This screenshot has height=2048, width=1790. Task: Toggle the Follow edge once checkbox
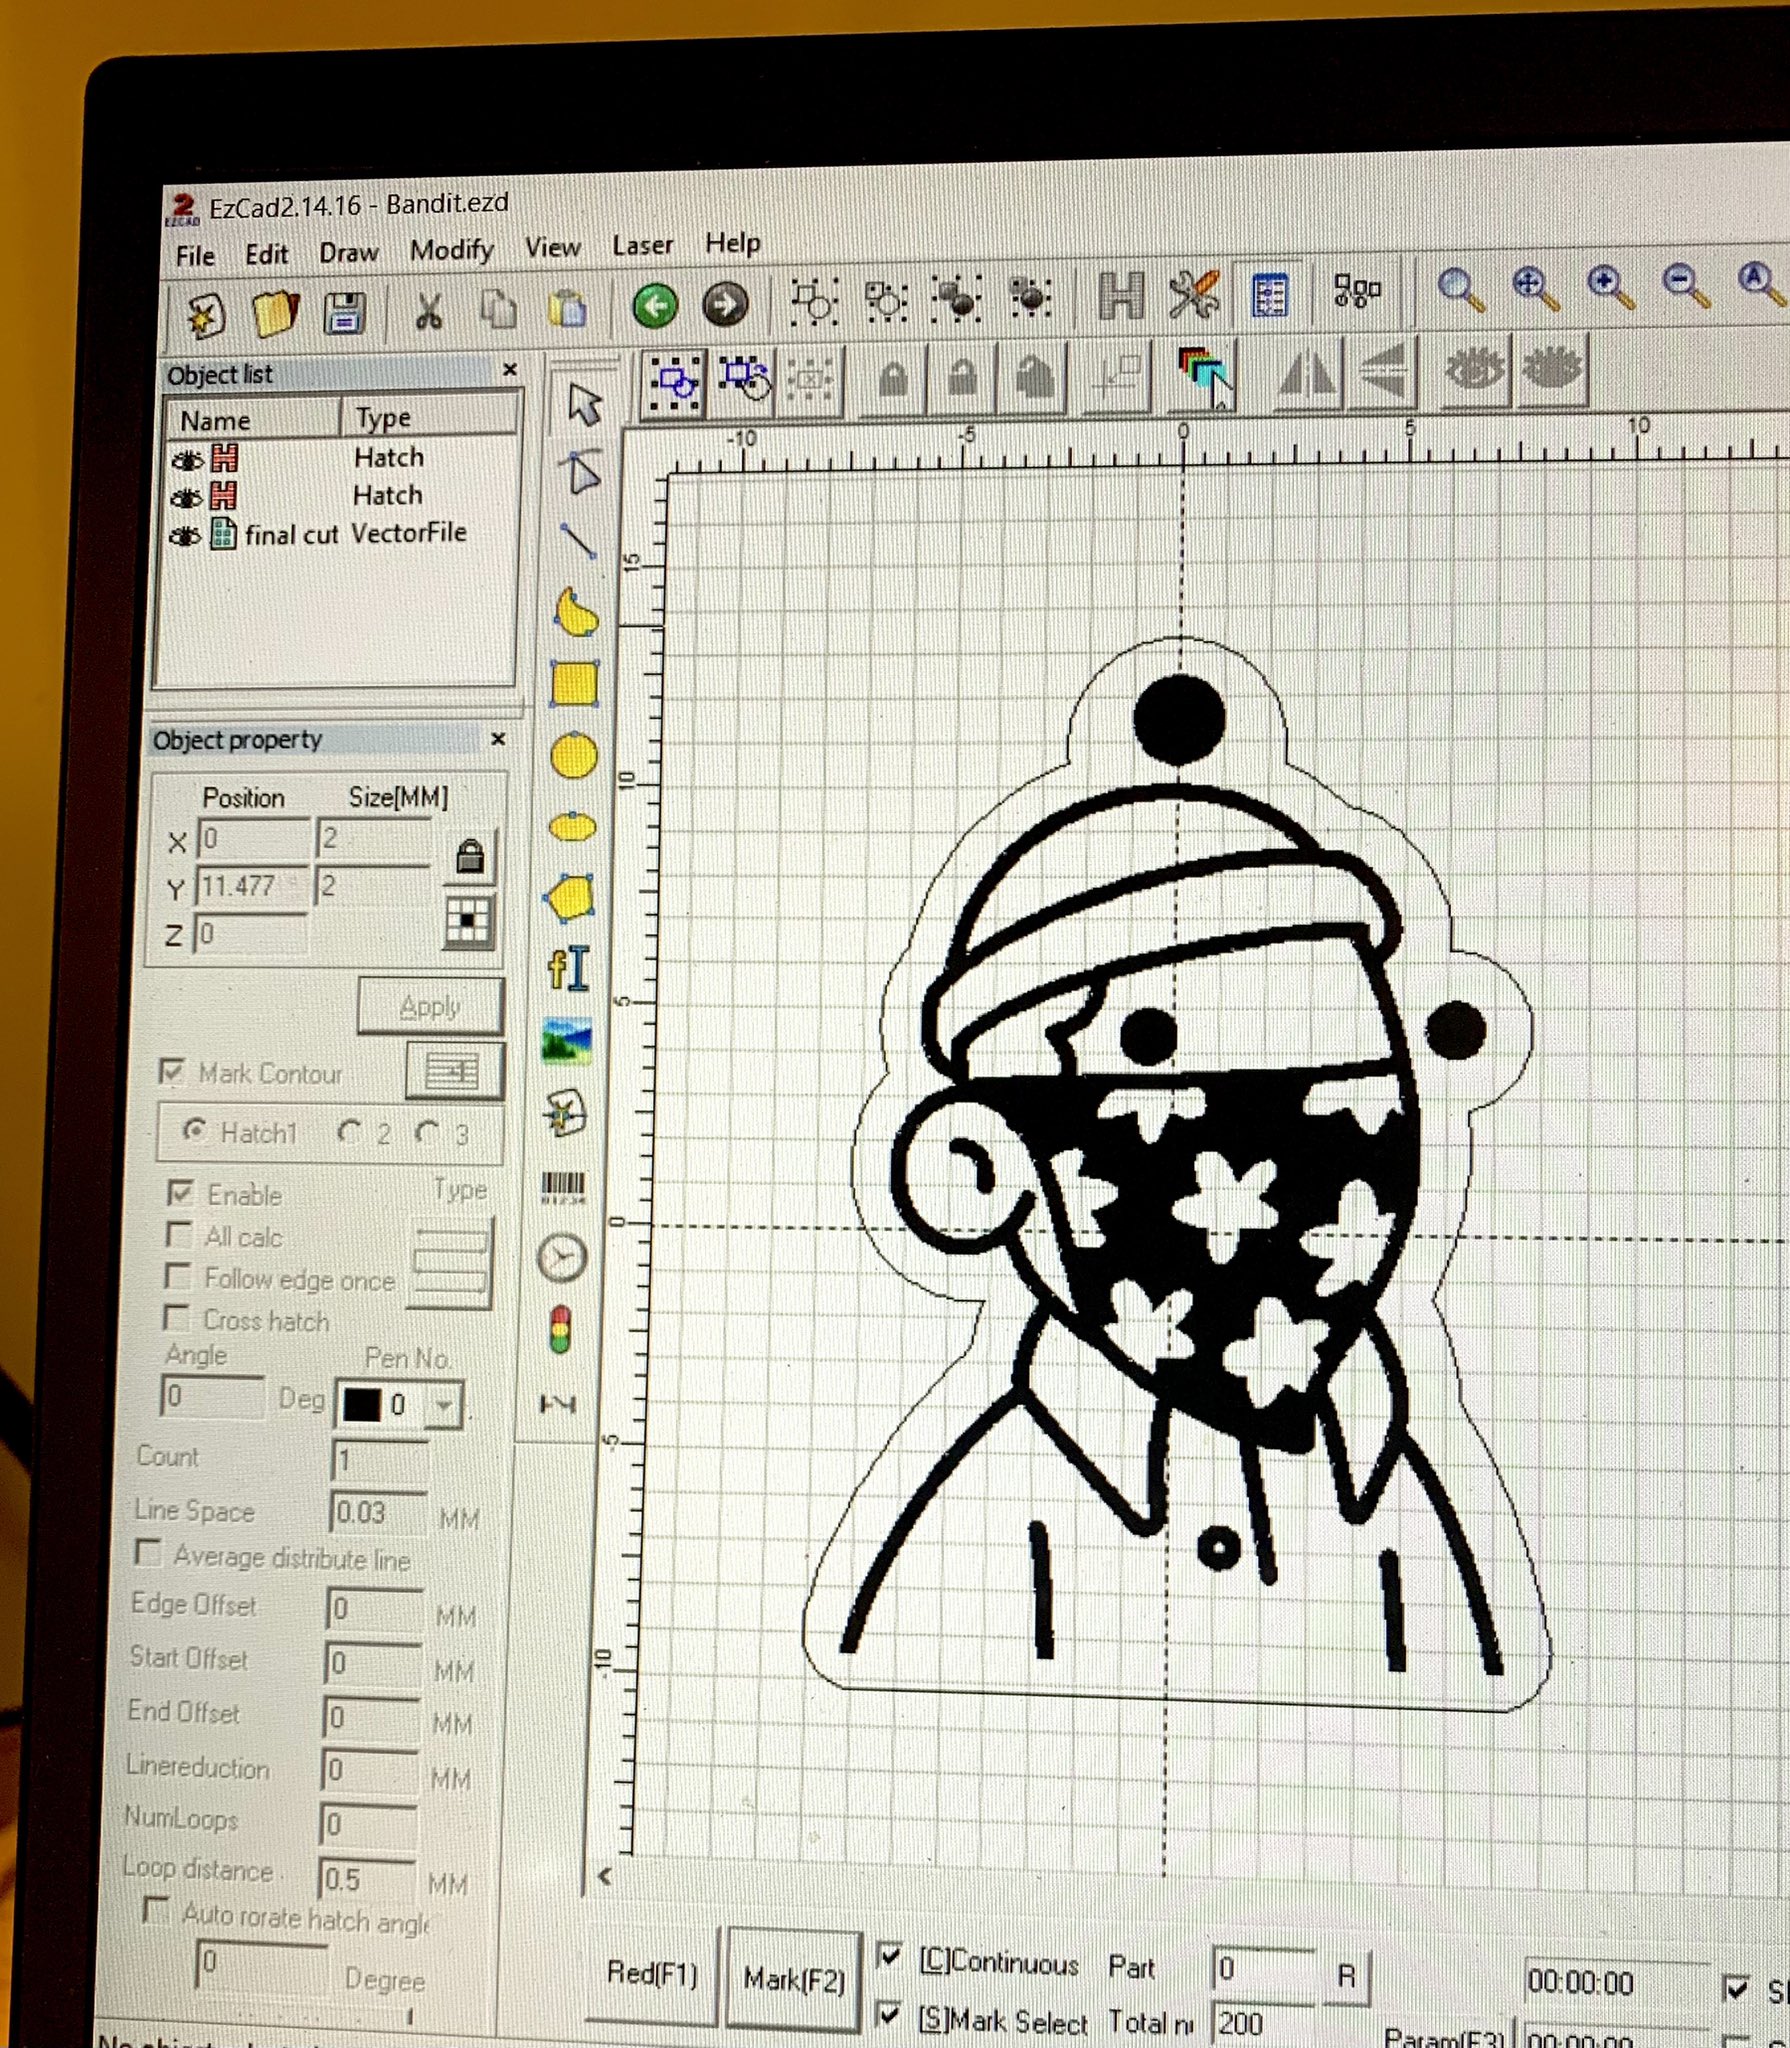click(x=178, y=1277)
